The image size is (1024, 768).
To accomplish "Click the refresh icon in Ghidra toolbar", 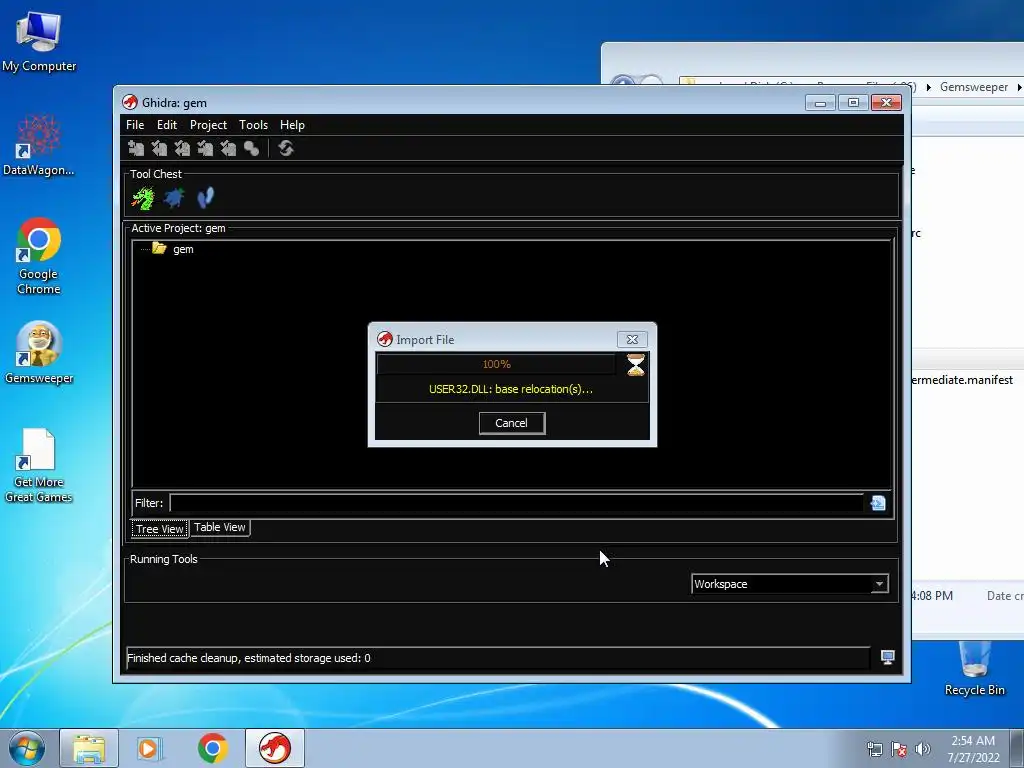I will pos(285,149).
